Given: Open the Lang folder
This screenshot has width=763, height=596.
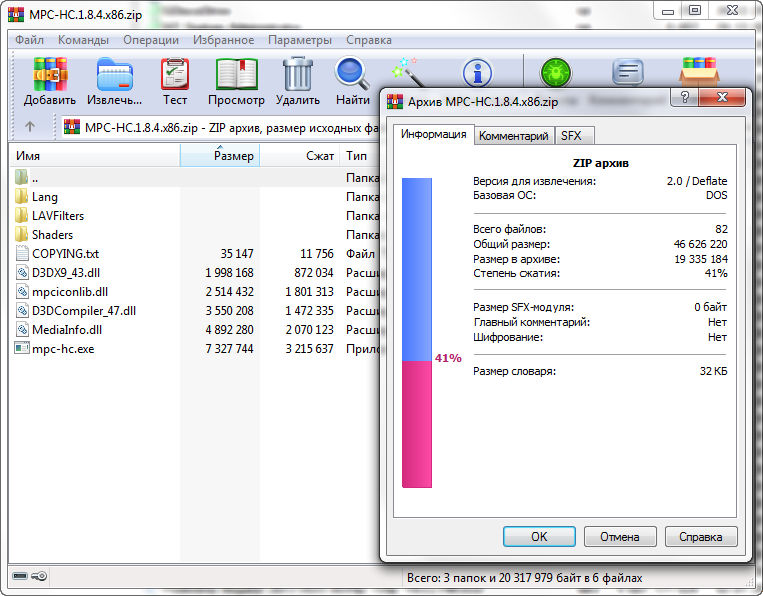Looking at the screenshot, I should [45, 197].
